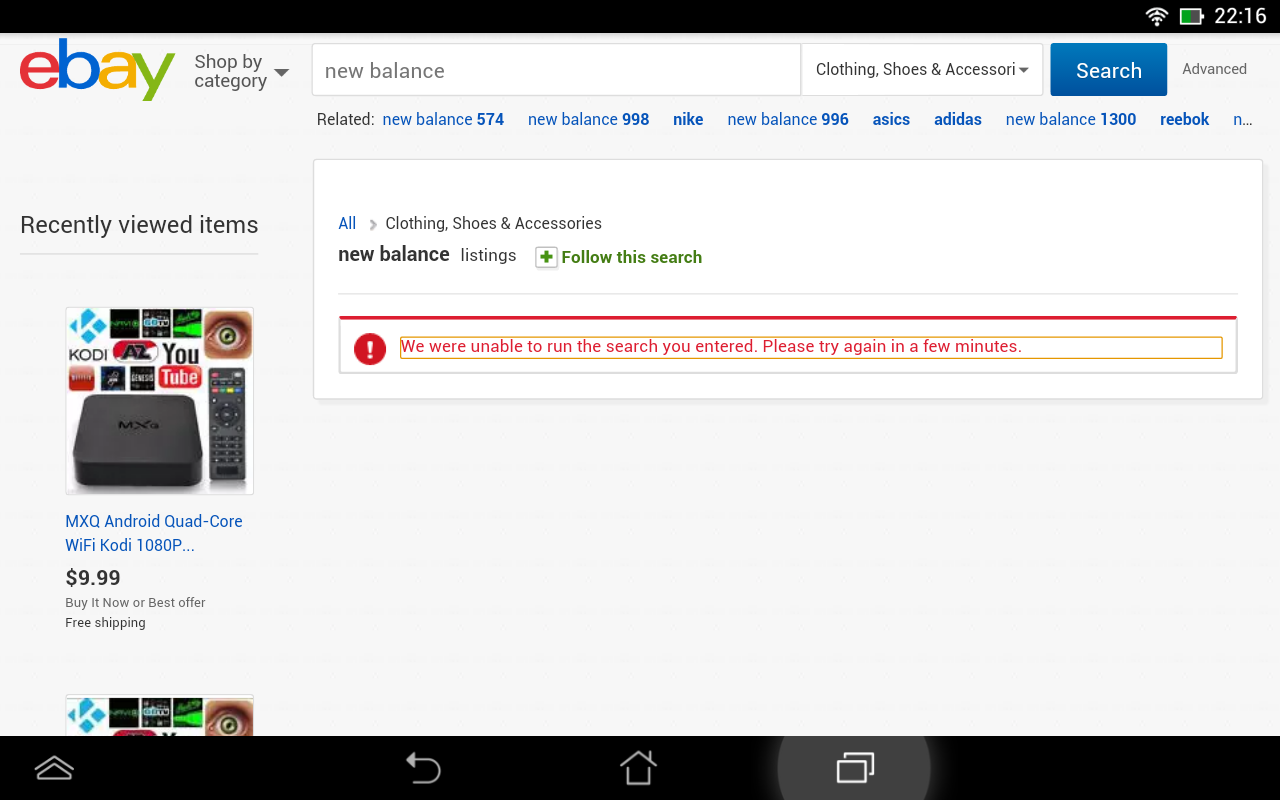Click the $9.99 price text
The height and width of the screenshot is (800, 1280).
tap(93, 578)
